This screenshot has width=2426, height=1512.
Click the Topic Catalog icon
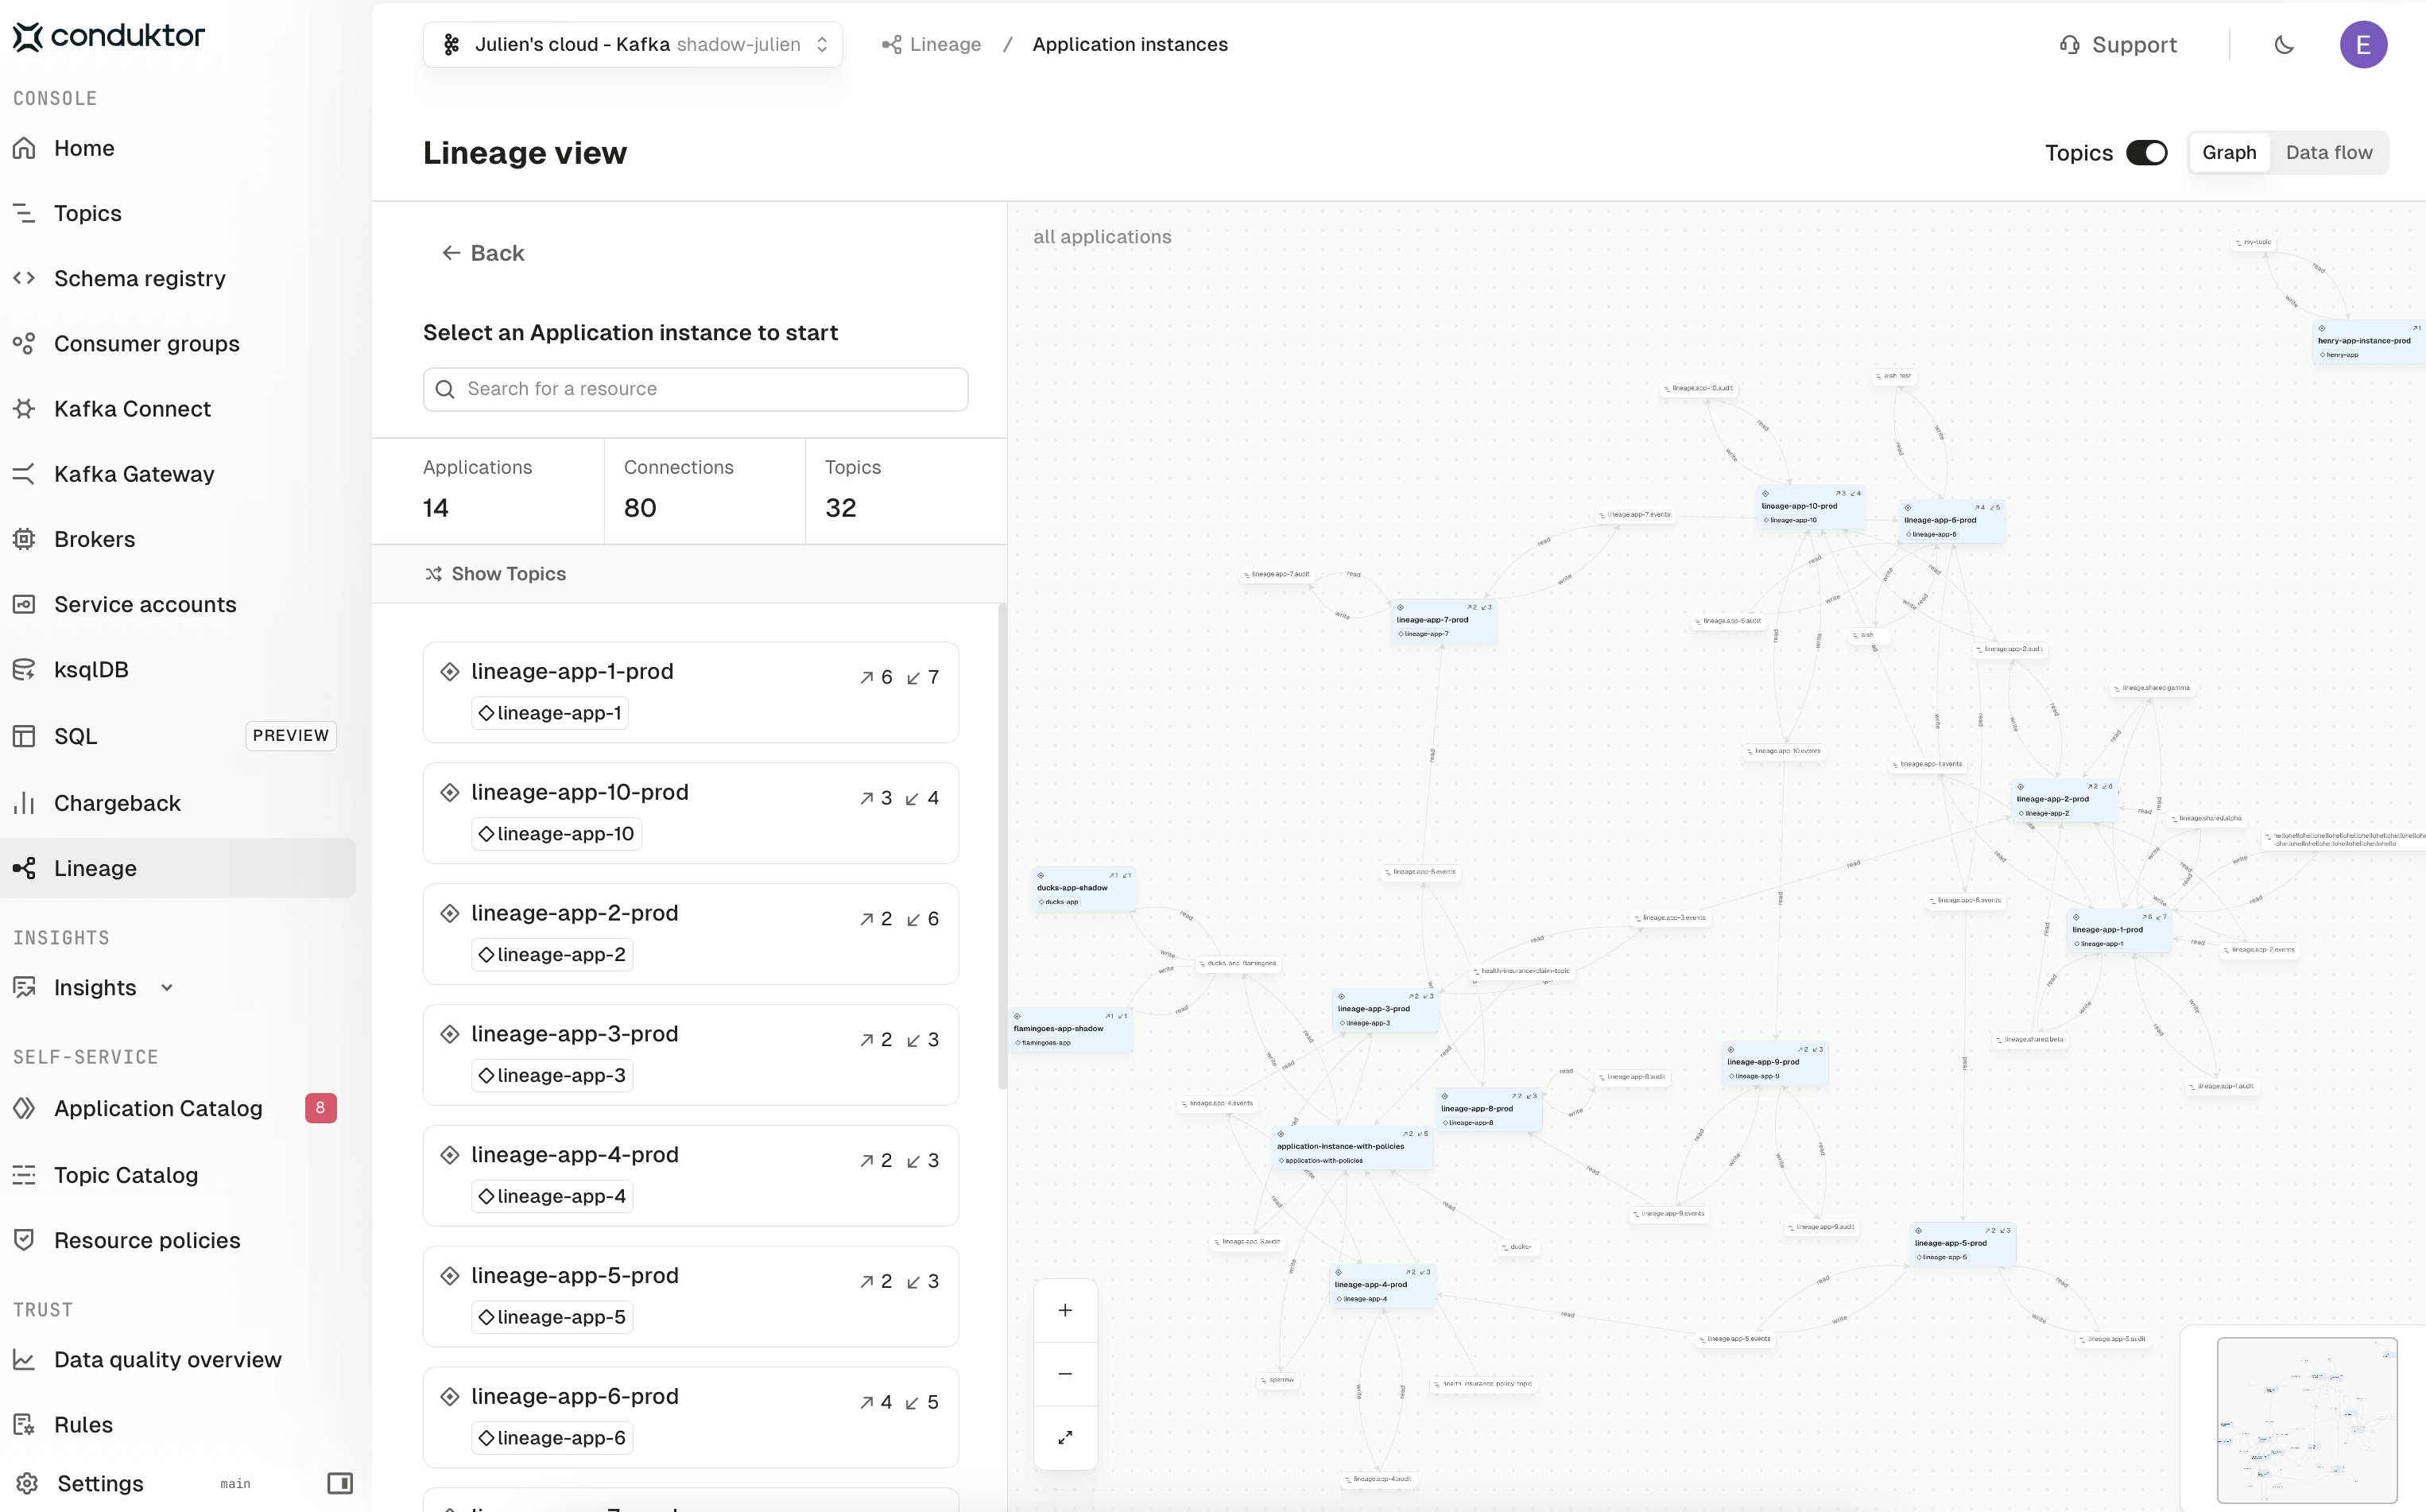24,1175
